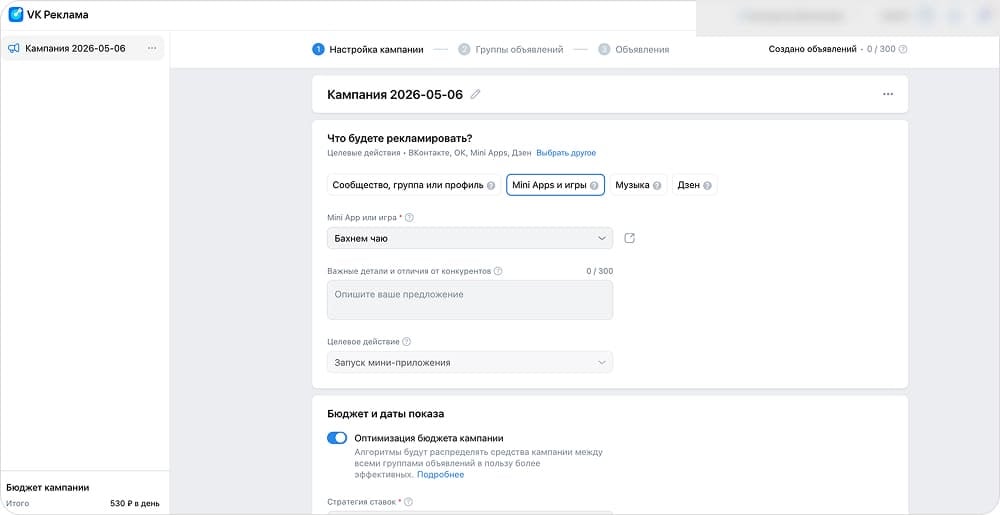Screen dimensions: 1000x515
Task: Click the help icon beside Mini App или игра
Action: pyautogui.click(x=409, y=217)
